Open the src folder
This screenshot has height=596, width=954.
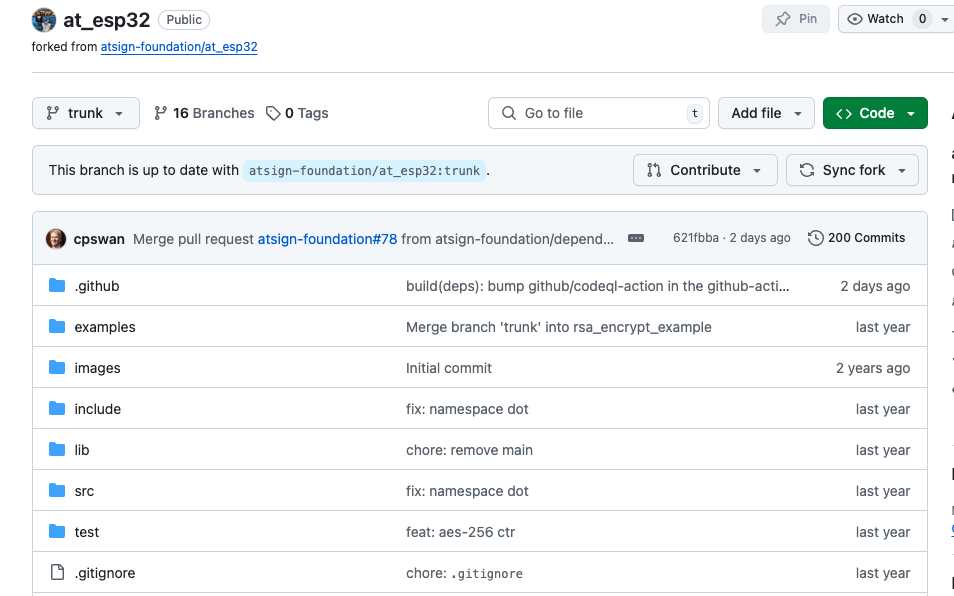pyautogui.click(x=84, y=491)
